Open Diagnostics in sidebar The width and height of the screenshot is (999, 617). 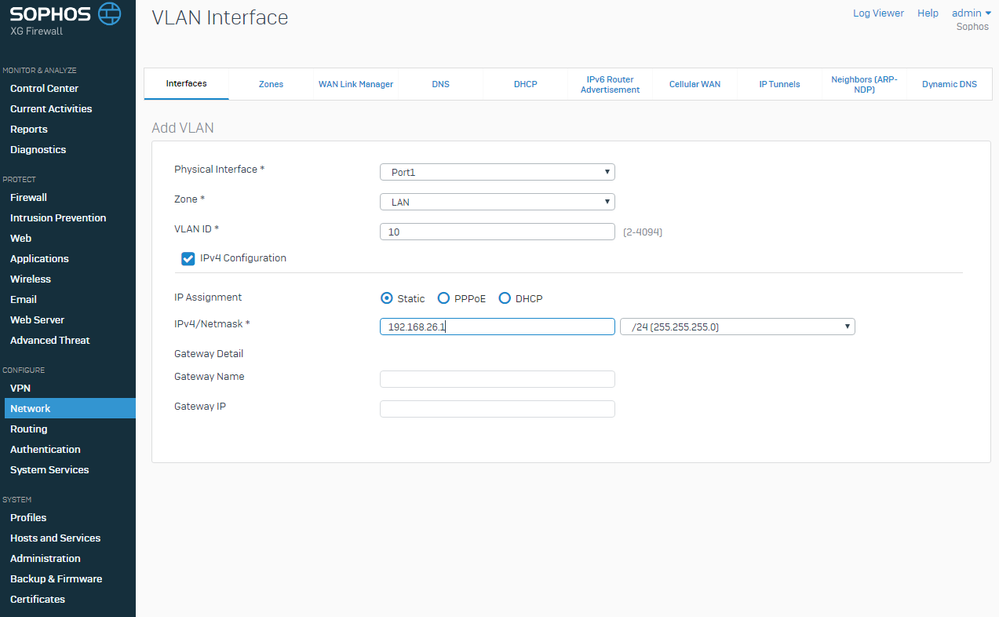[x=38, y=150]
